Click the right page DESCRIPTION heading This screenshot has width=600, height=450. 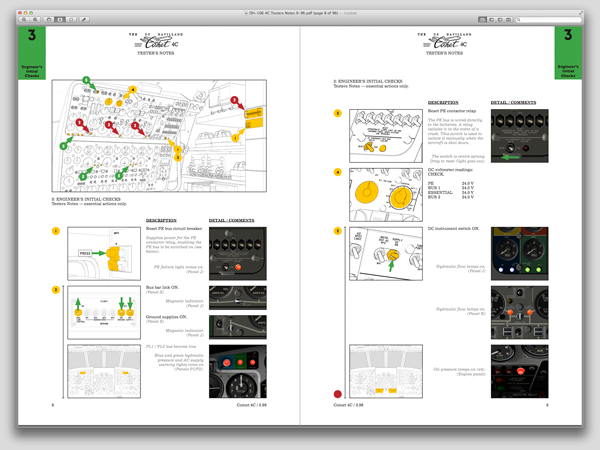(x=443, y=103)
